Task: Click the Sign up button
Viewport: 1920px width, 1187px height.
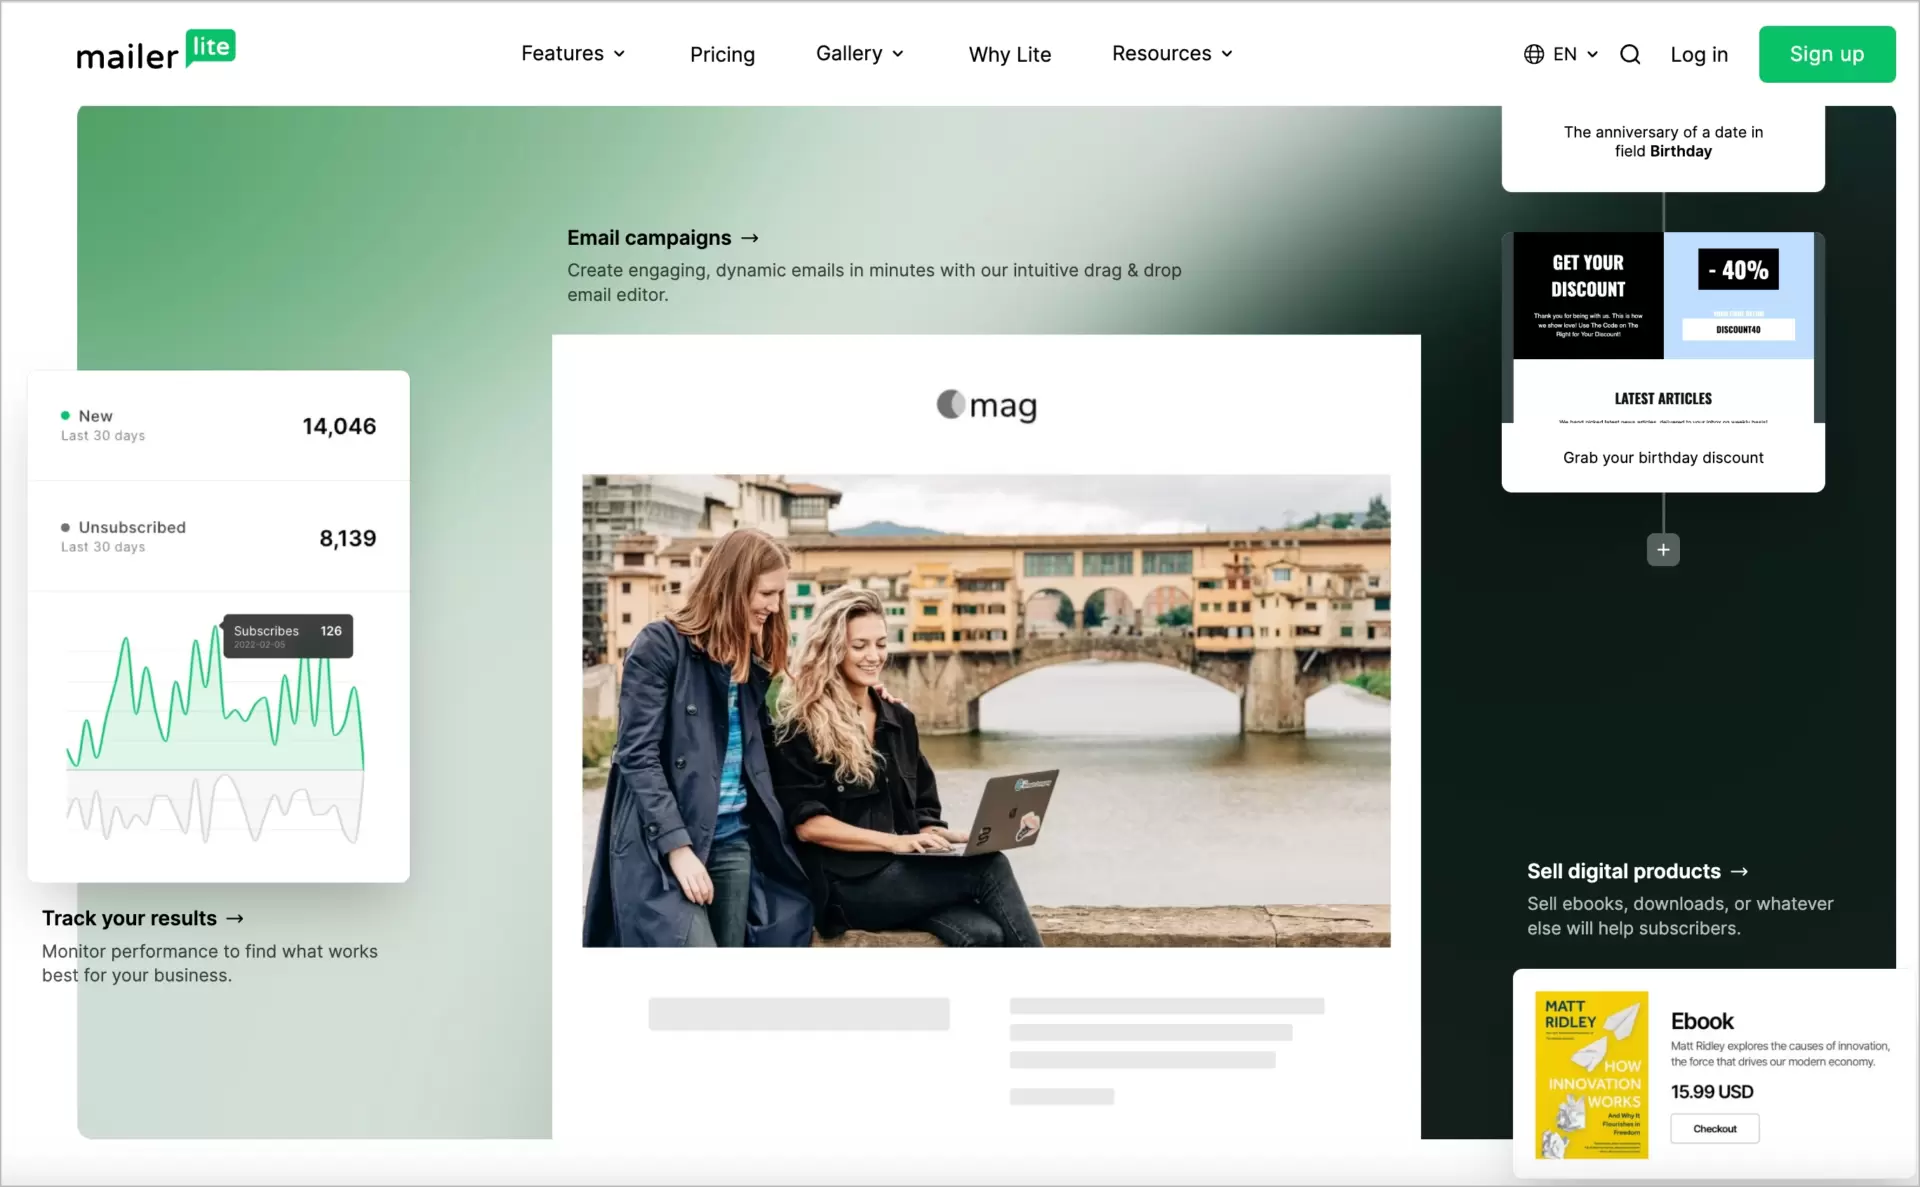Action: point(1827,54)
